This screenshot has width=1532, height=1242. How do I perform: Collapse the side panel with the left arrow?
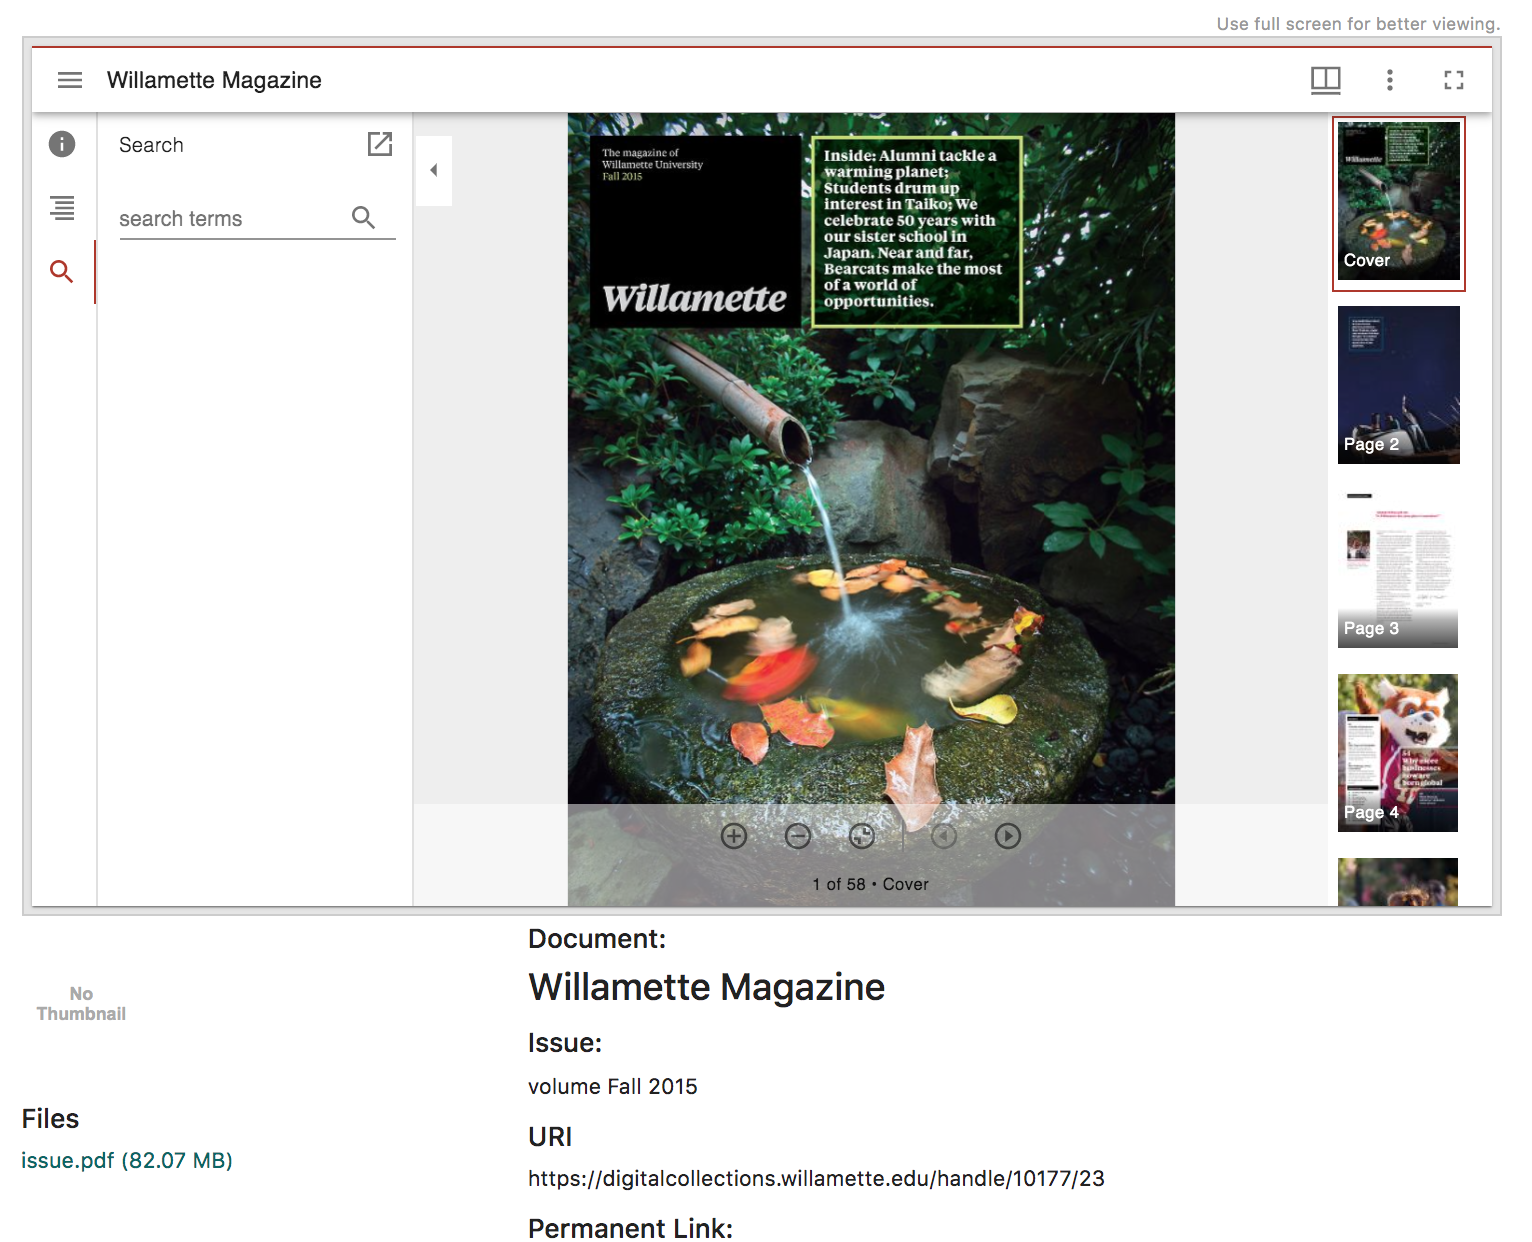click(x=434, y=171)
